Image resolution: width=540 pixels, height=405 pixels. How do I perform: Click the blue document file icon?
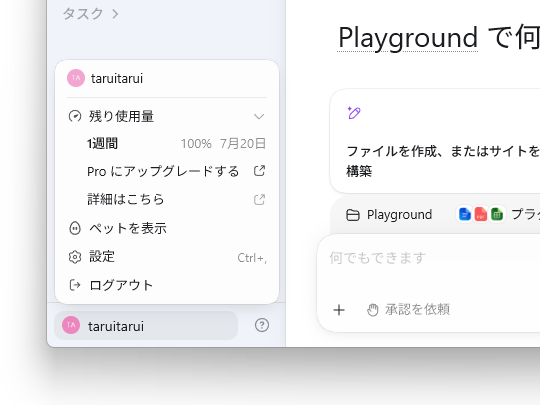(465, 214)
